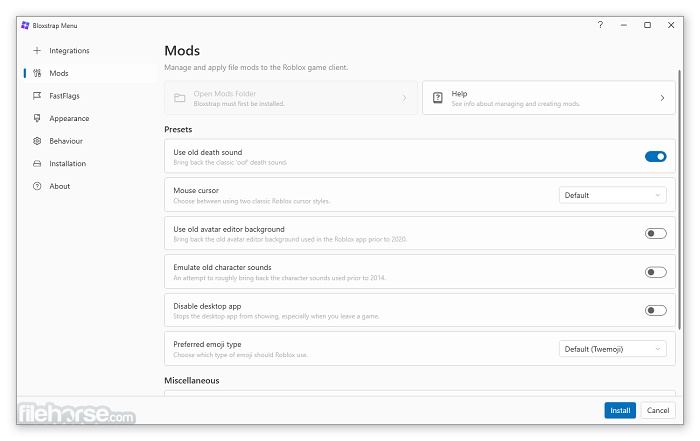Image resolution: width=700 pixels, height=441 pixels.
Task: Expand the Help card chevron
Action: 662,98
